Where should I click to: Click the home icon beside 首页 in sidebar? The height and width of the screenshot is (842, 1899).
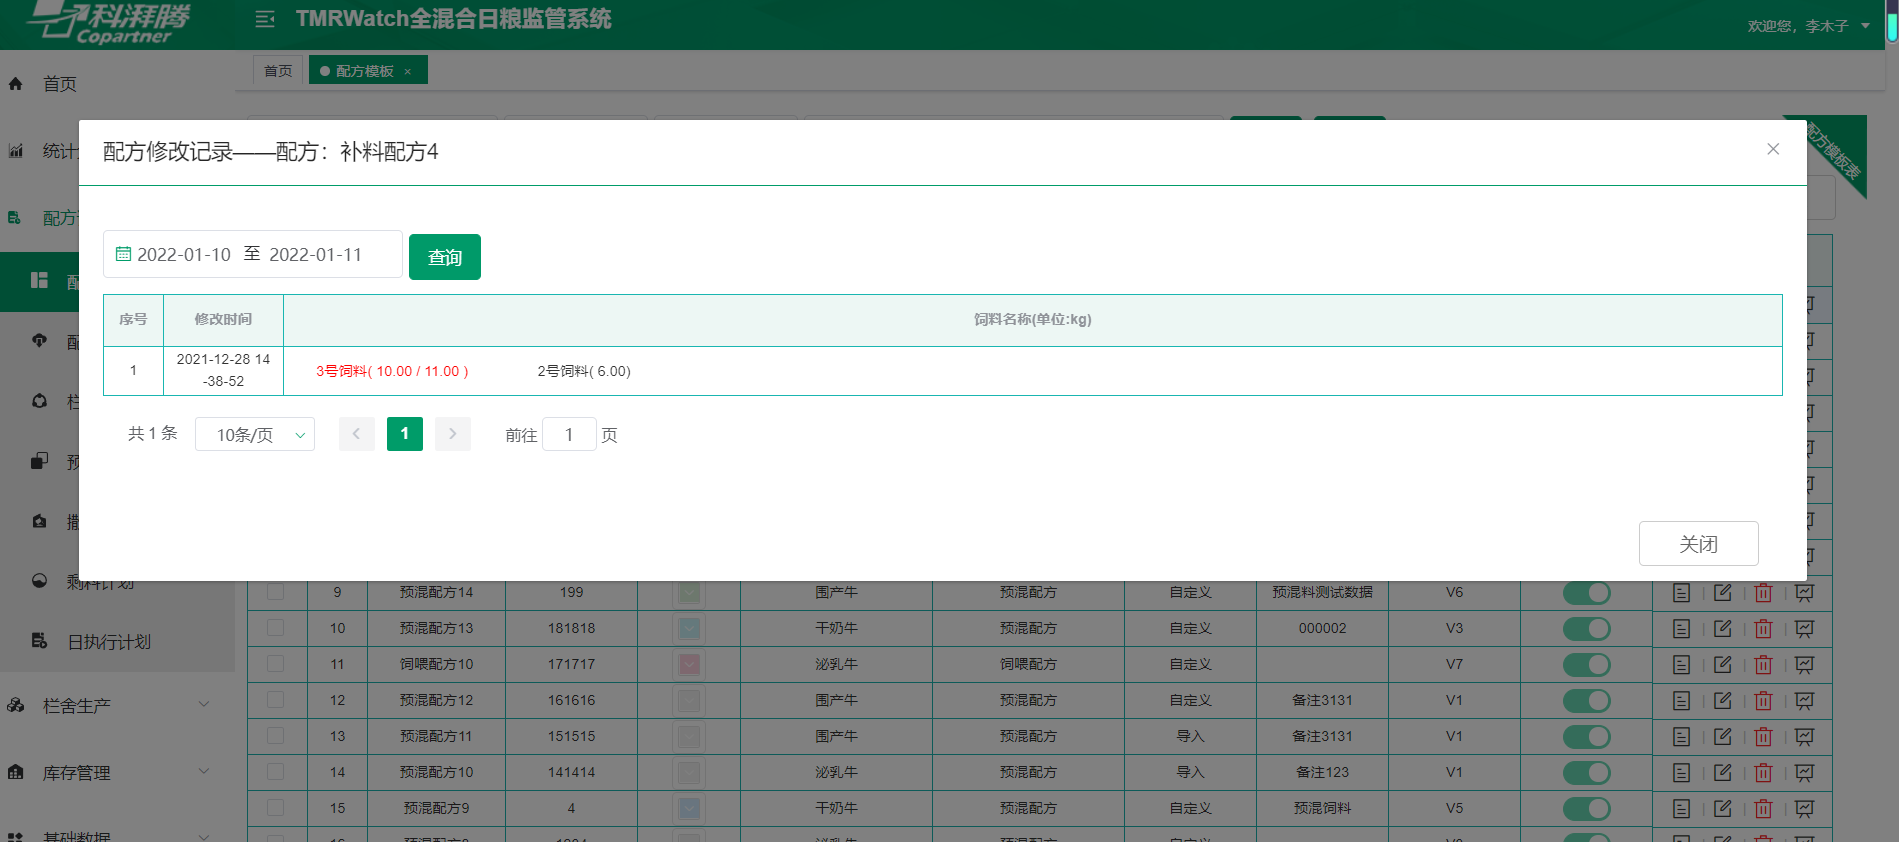pos(16,84)
